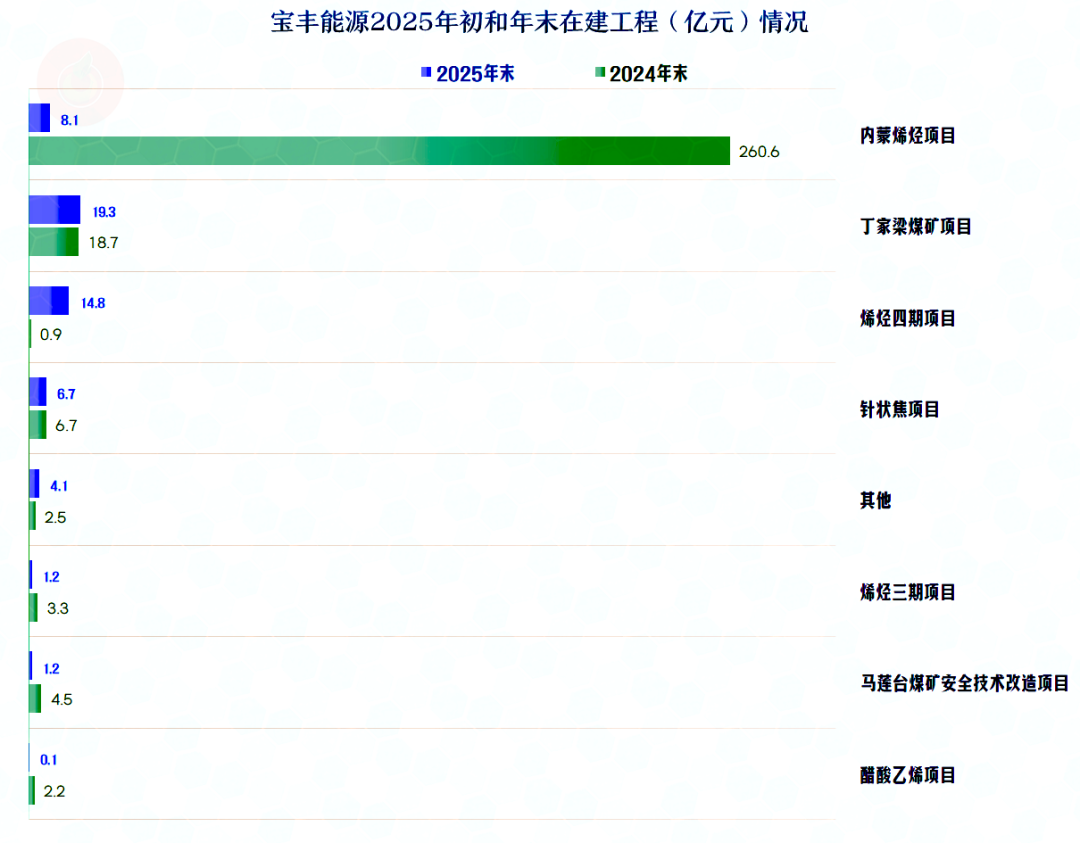This screenshot has height=843, width=1080.
Task: Toggle the 2024年末 legend label
Action: pos(648,73)
